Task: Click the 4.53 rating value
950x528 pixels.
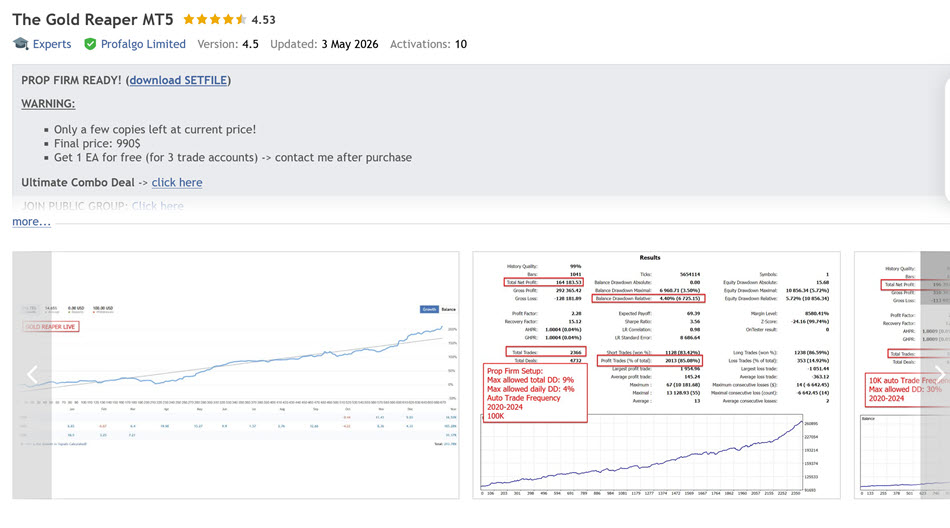Action: pos(264,20)
